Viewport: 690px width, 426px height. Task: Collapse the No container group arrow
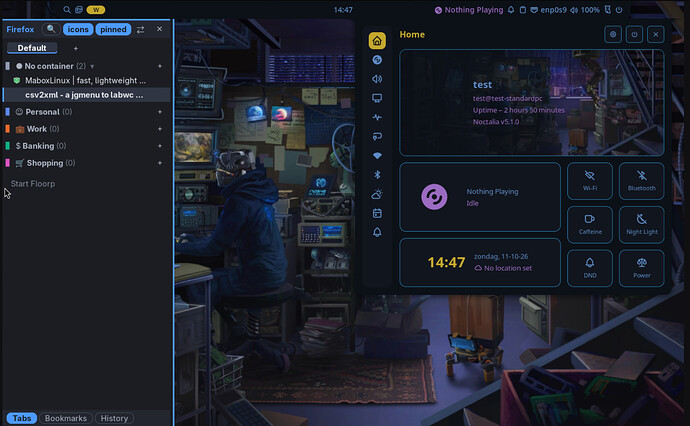92,66
